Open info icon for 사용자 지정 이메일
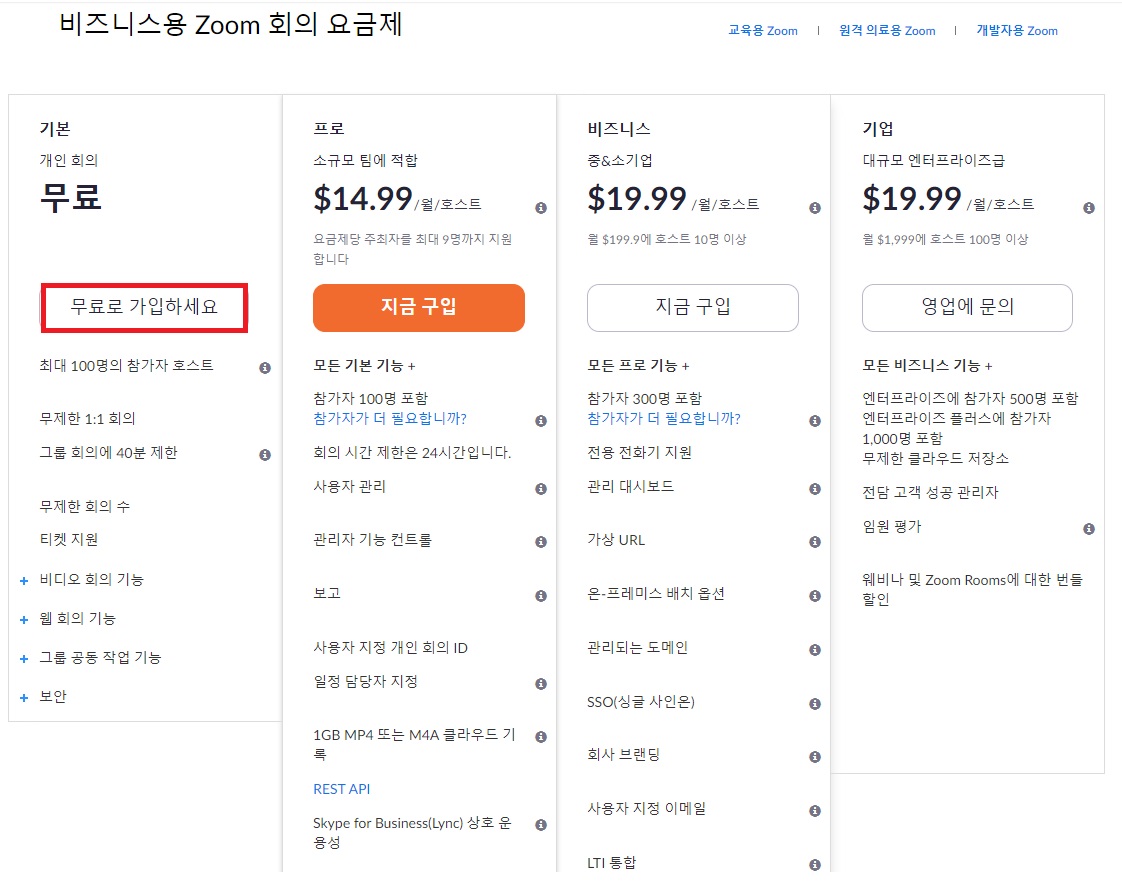The height and width of the screenshot is (890, 1122). [x=815, y=811]
